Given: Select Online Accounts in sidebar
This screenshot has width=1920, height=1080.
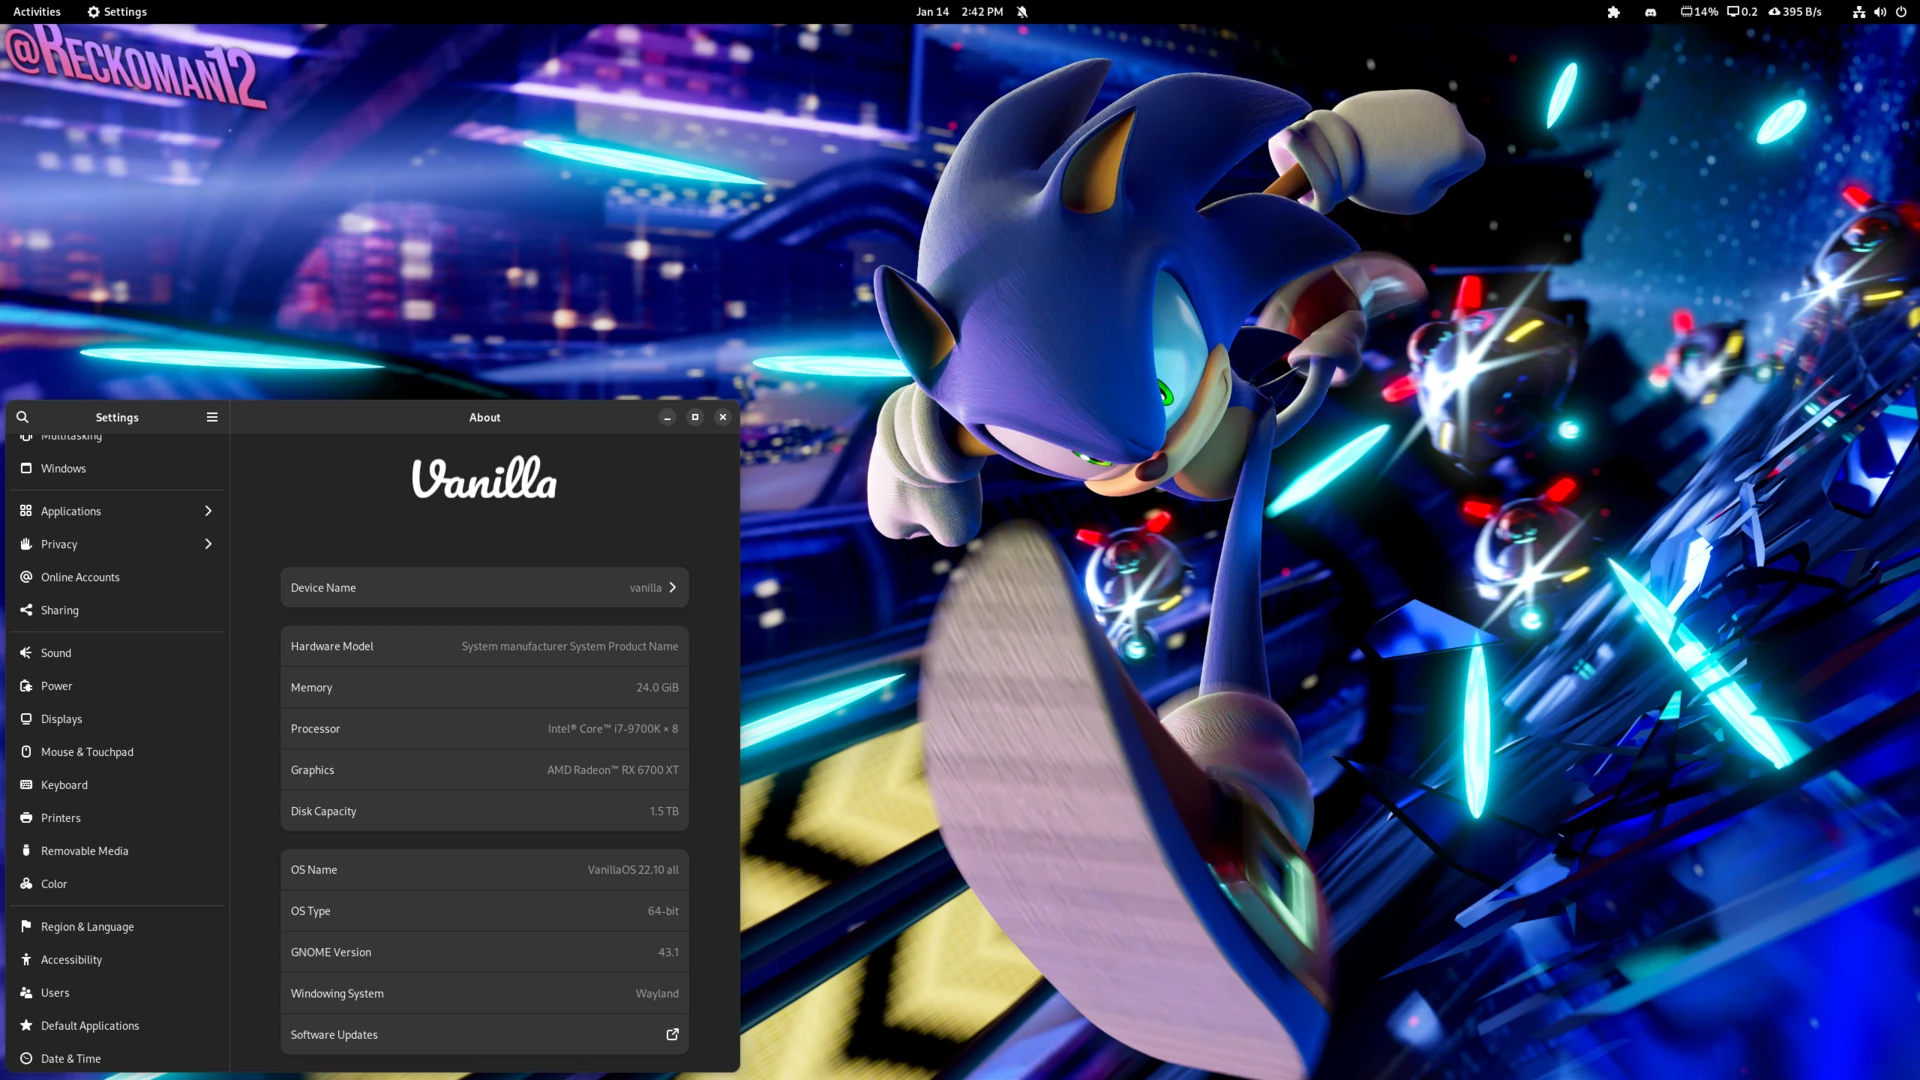Looking at the screenshot, I should click(117, 577).
